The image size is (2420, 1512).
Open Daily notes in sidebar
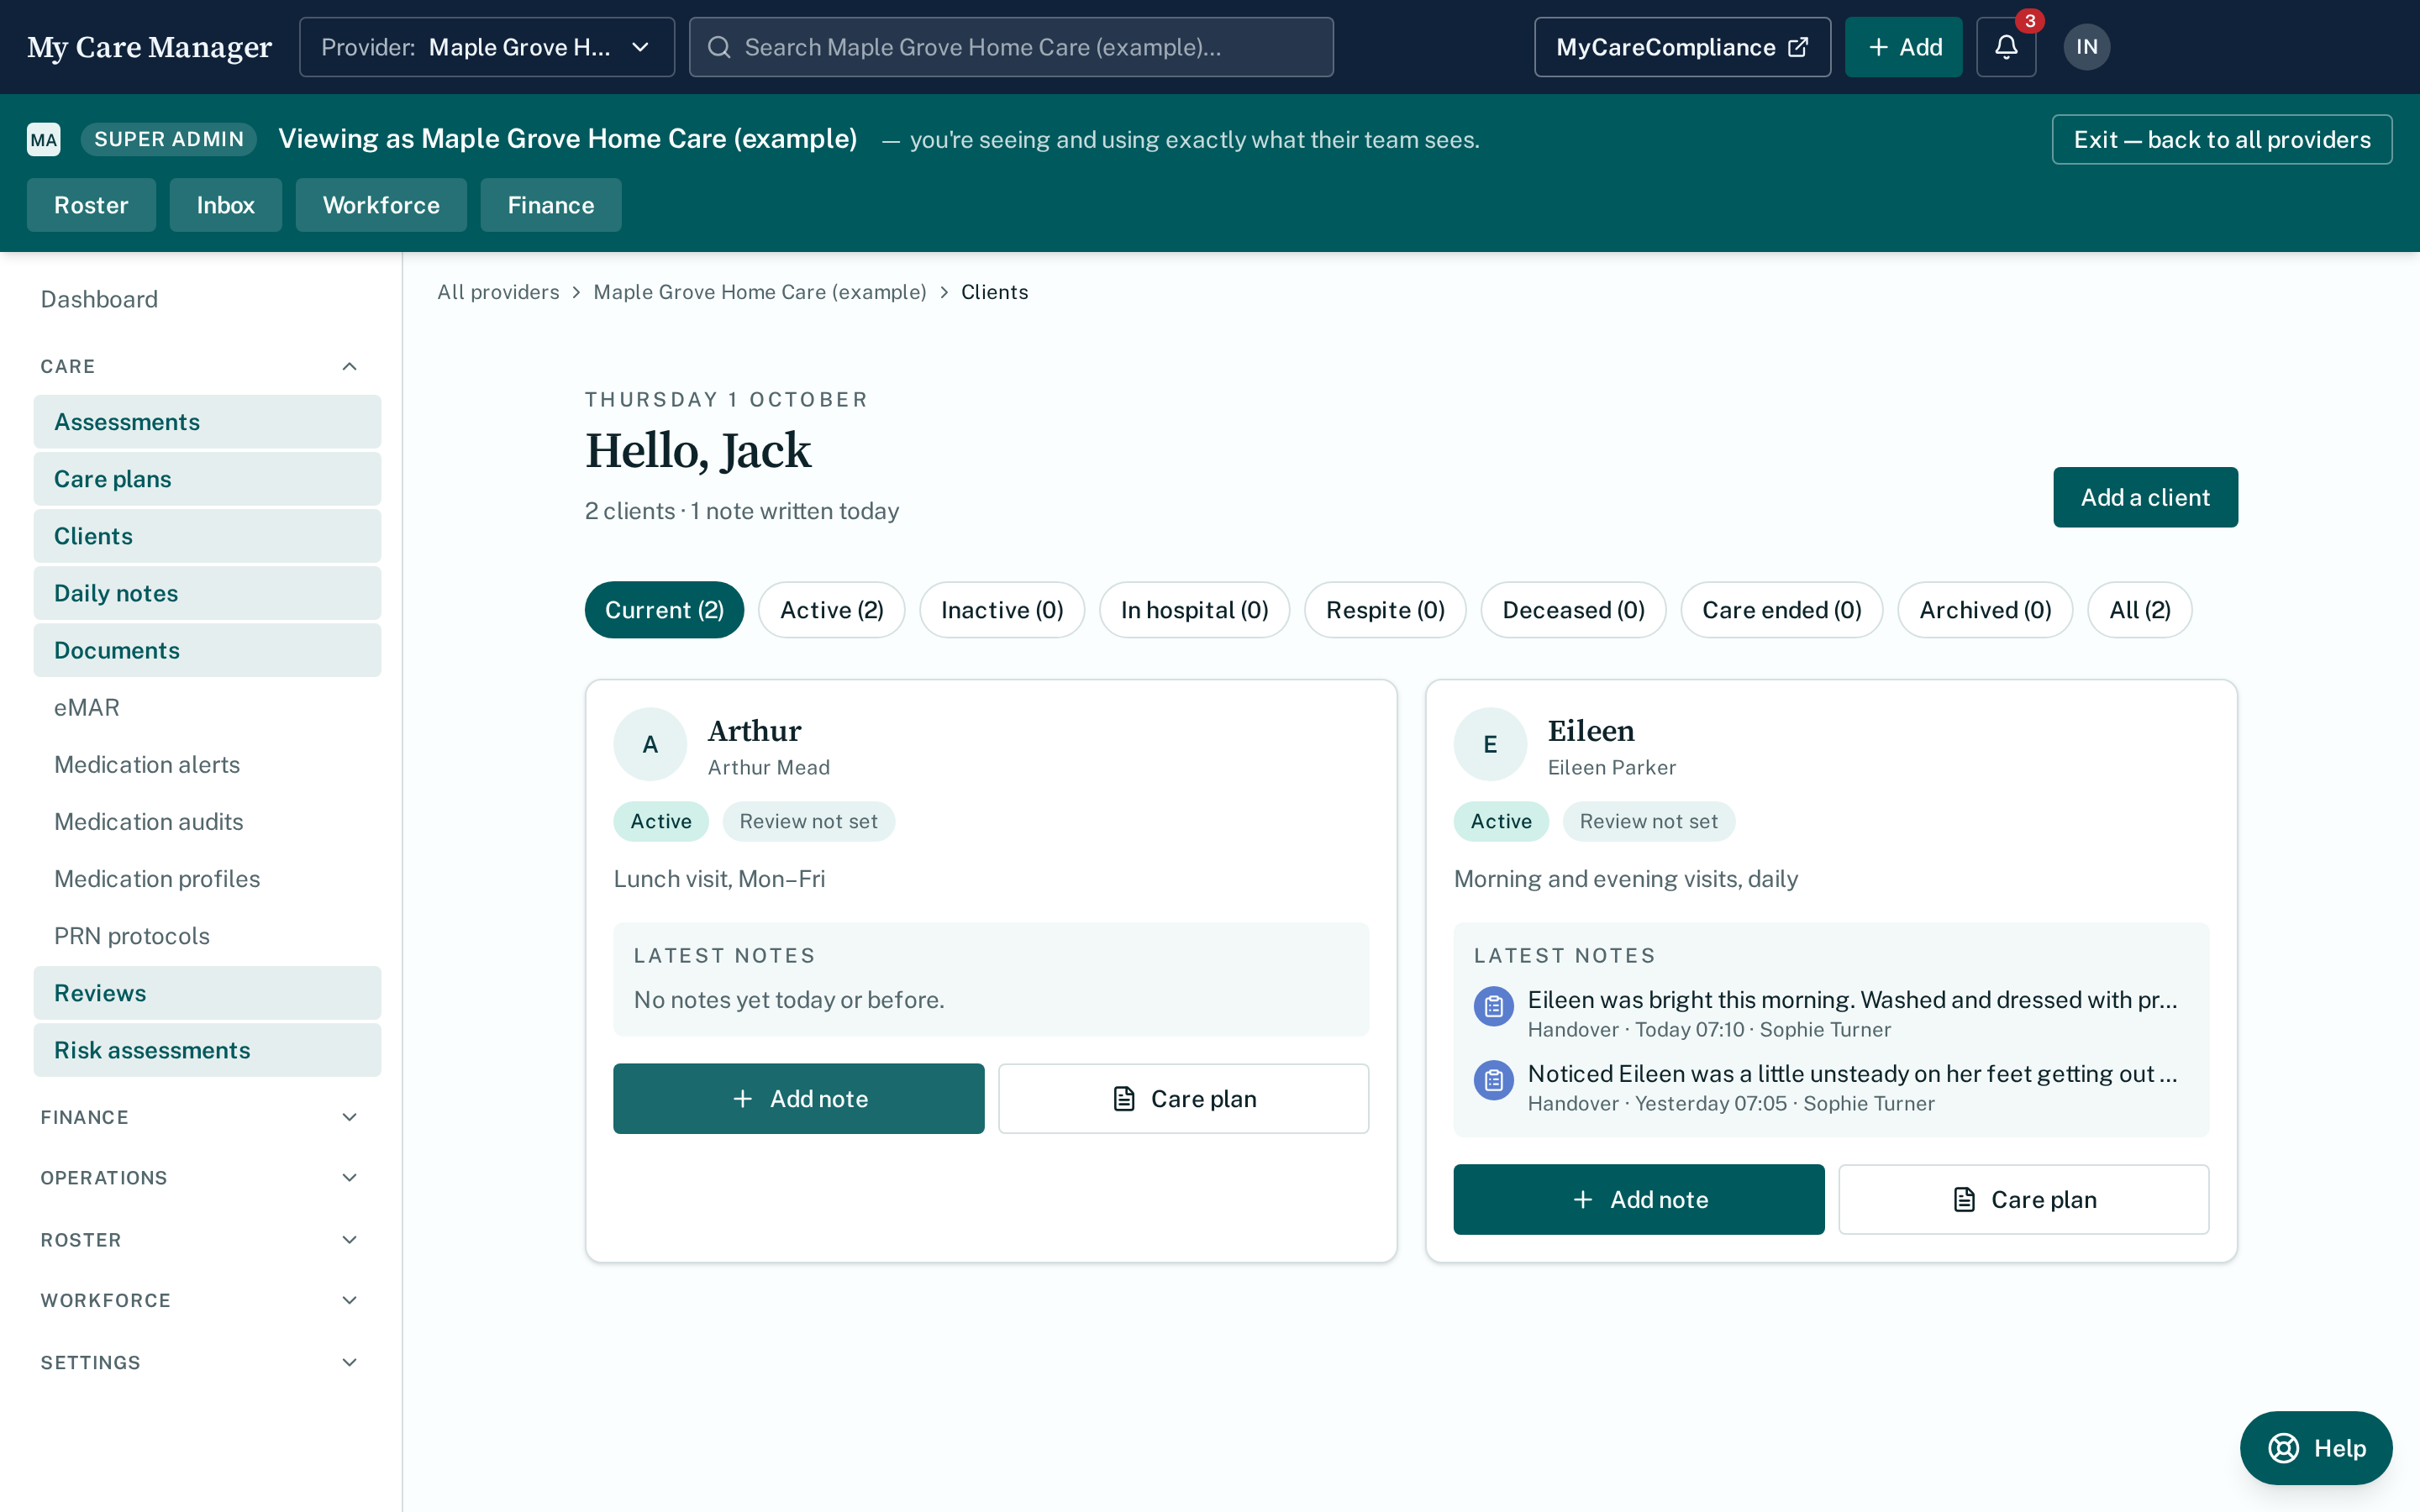coord(207,593)
